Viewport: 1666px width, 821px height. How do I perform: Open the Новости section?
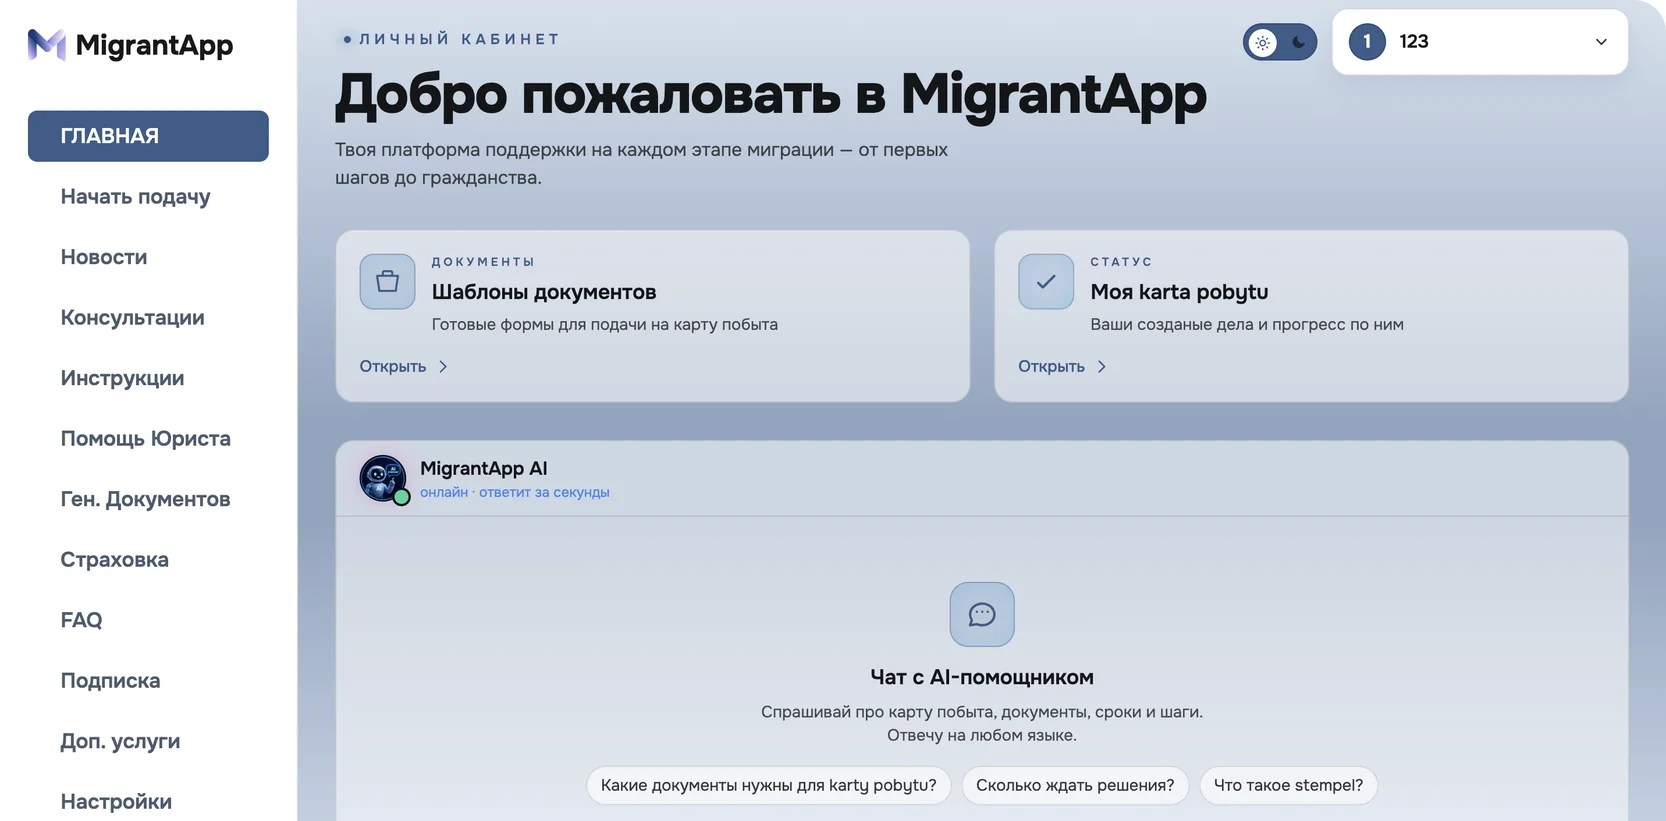[x=104, y=257]
